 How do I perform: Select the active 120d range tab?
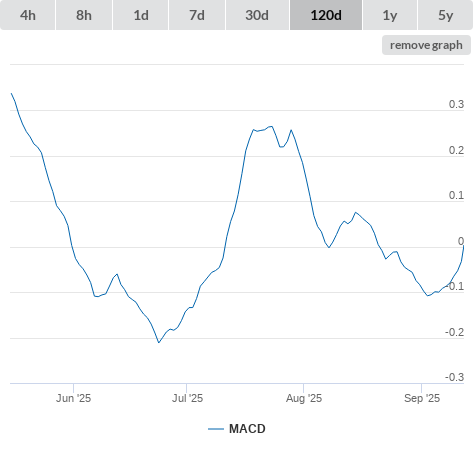click(x=326, y=15)
